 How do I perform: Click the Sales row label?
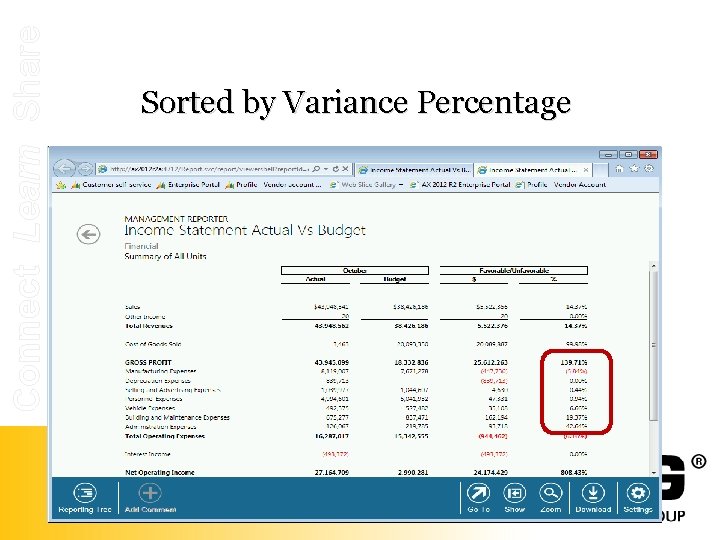tap(132, 307)
